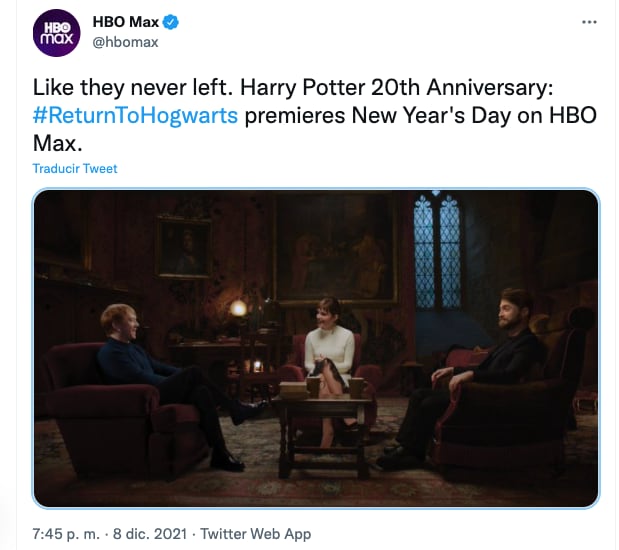Click the framed portrait painting on wall
The width and height of the screenshot is (619, 550).
pos(183,247)
